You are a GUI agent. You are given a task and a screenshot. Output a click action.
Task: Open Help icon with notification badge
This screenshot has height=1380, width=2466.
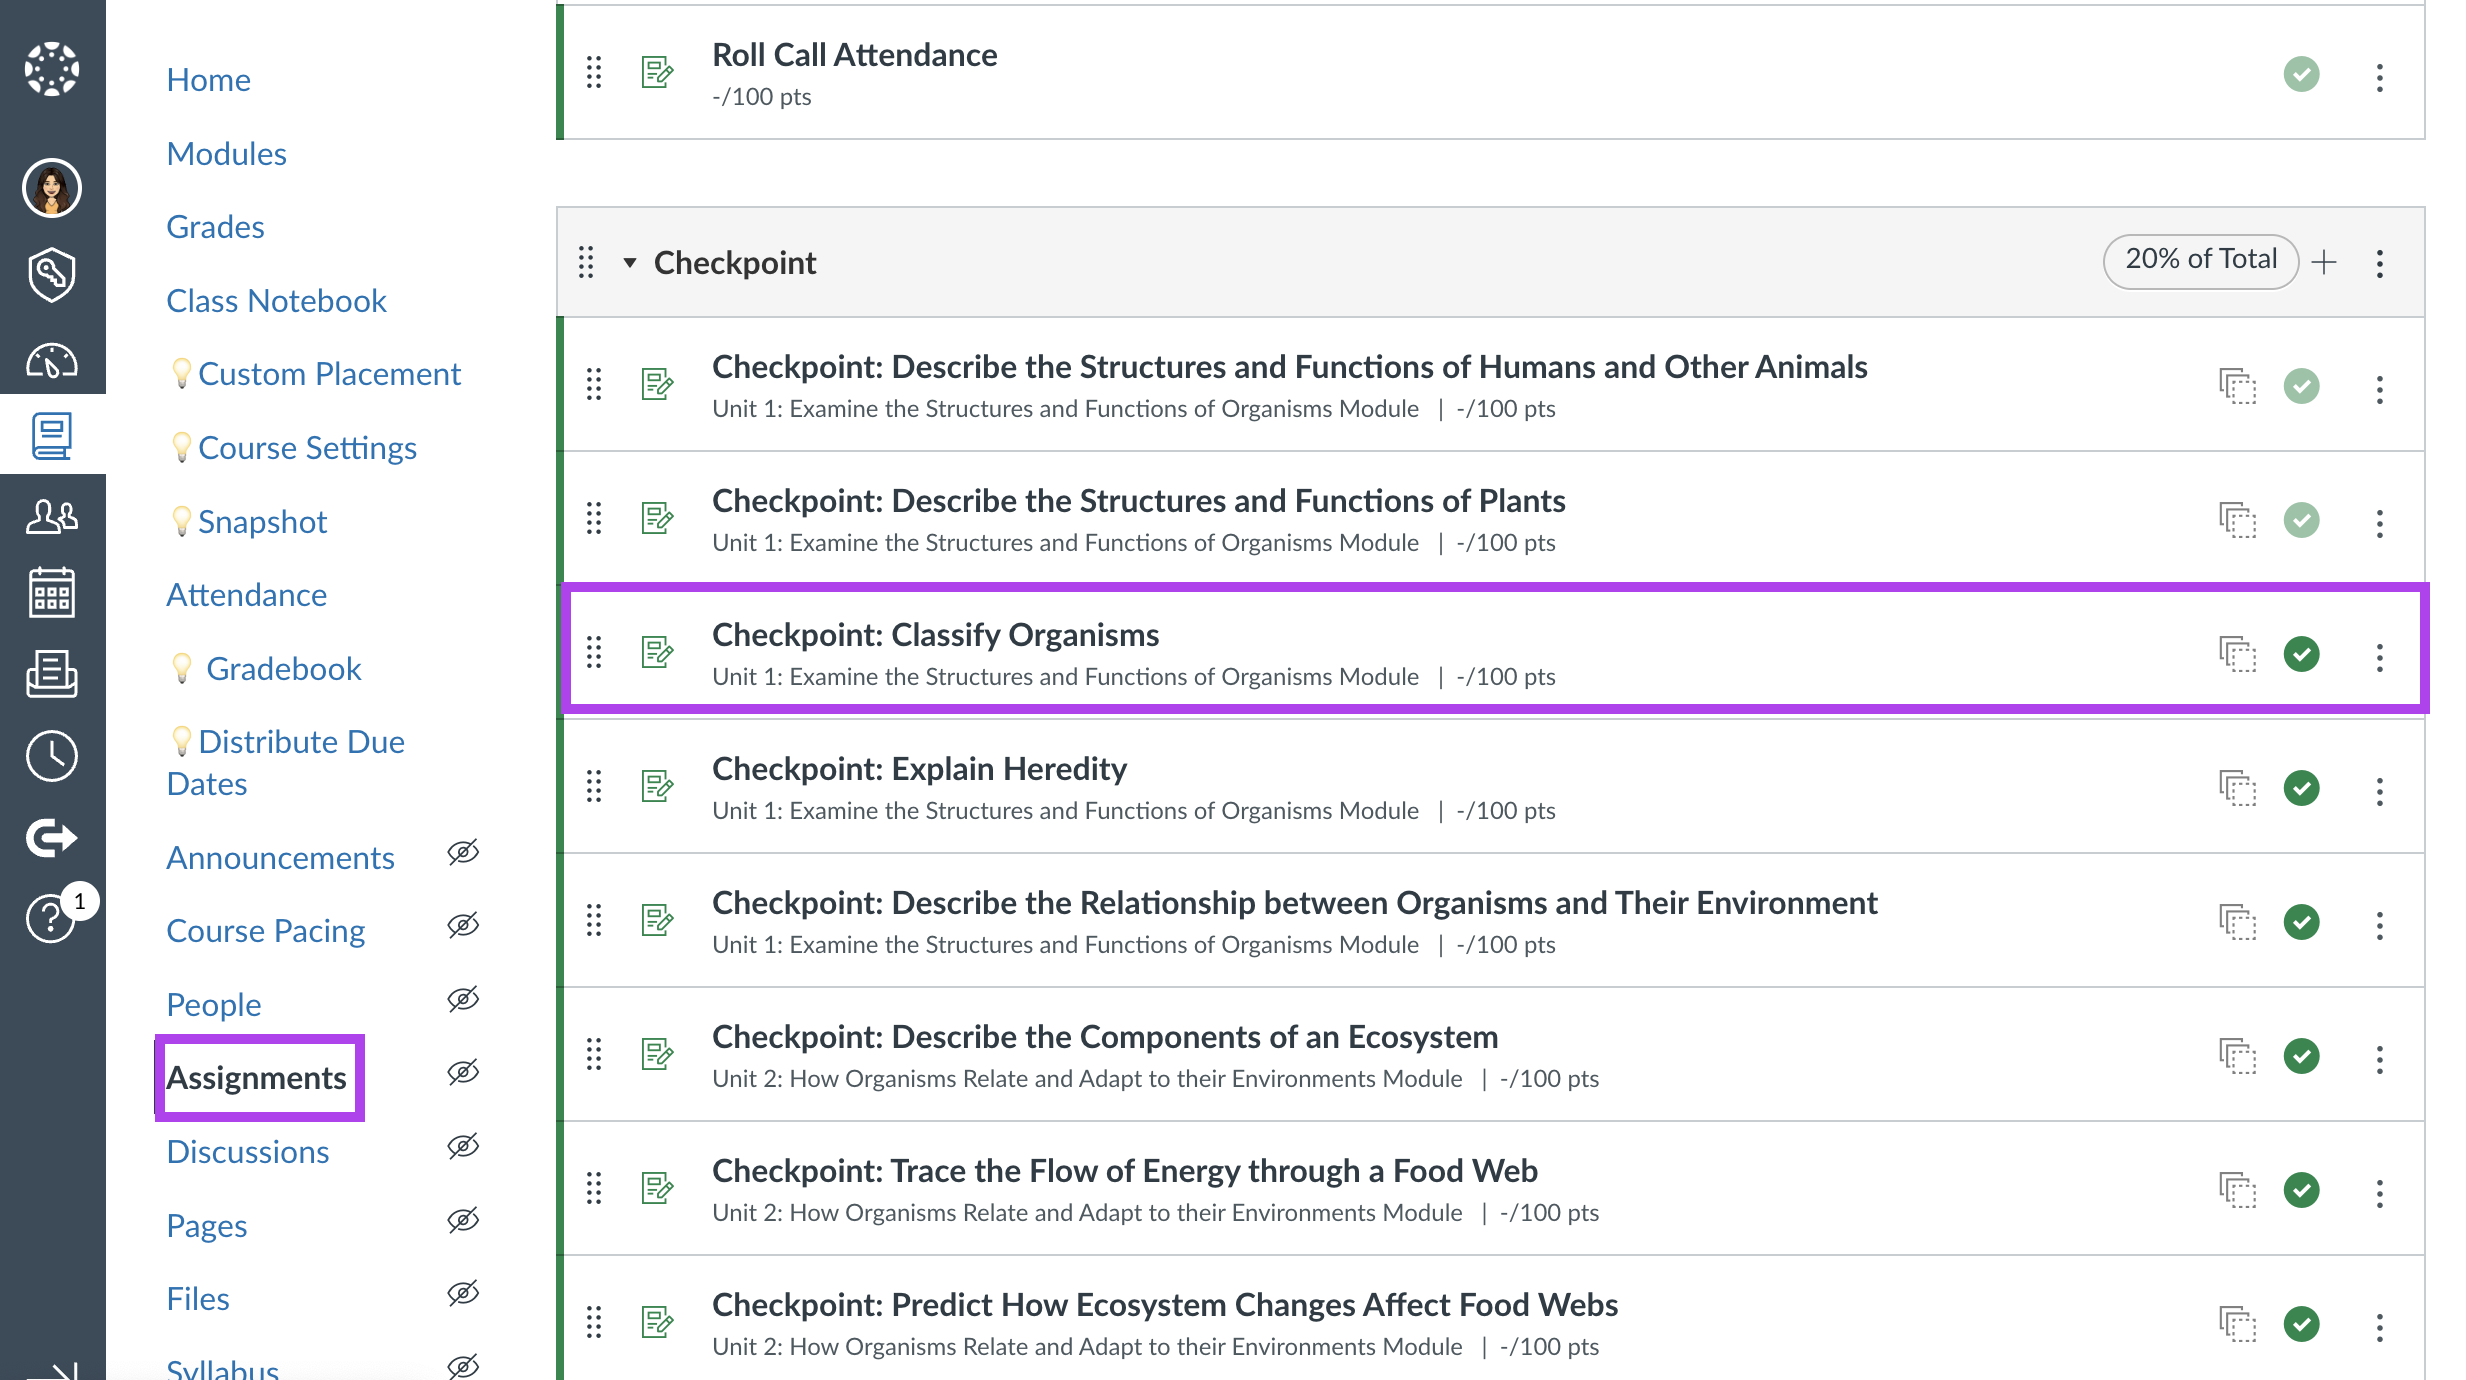(52, 917)
